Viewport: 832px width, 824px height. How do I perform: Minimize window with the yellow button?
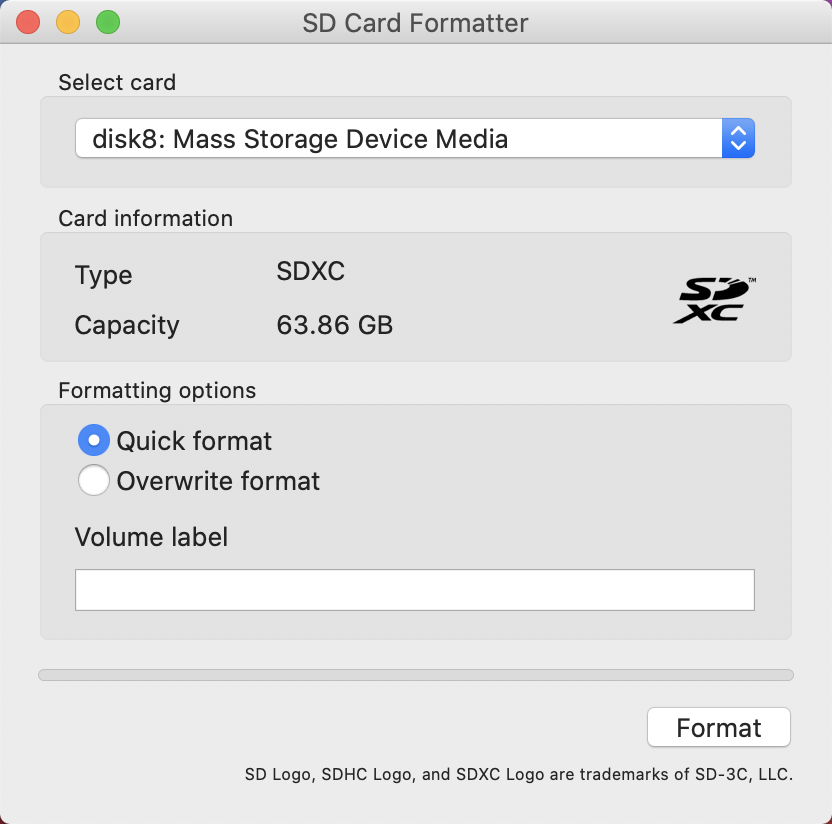point(68,23)
